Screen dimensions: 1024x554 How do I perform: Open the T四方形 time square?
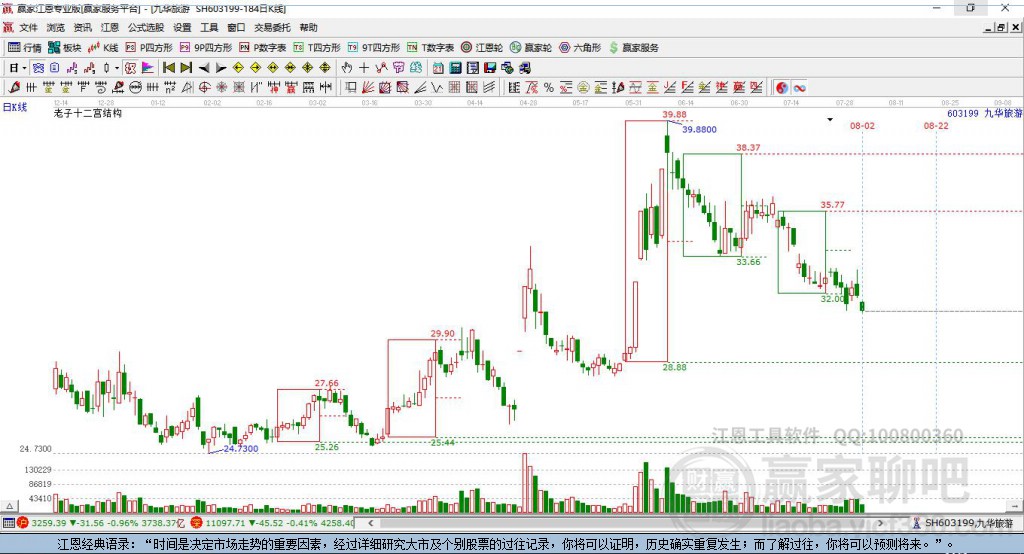(x=317, y=48)
